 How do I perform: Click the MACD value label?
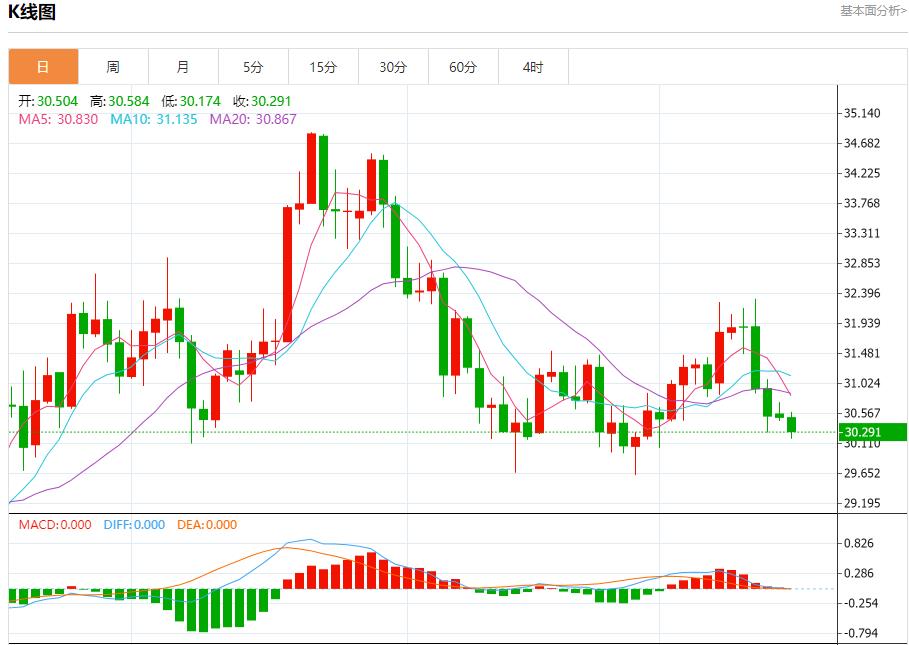(55, 525)
